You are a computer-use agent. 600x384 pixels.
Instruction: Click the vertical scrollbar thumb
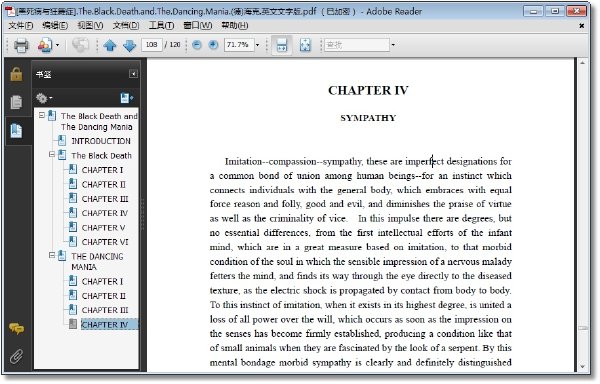582,329
